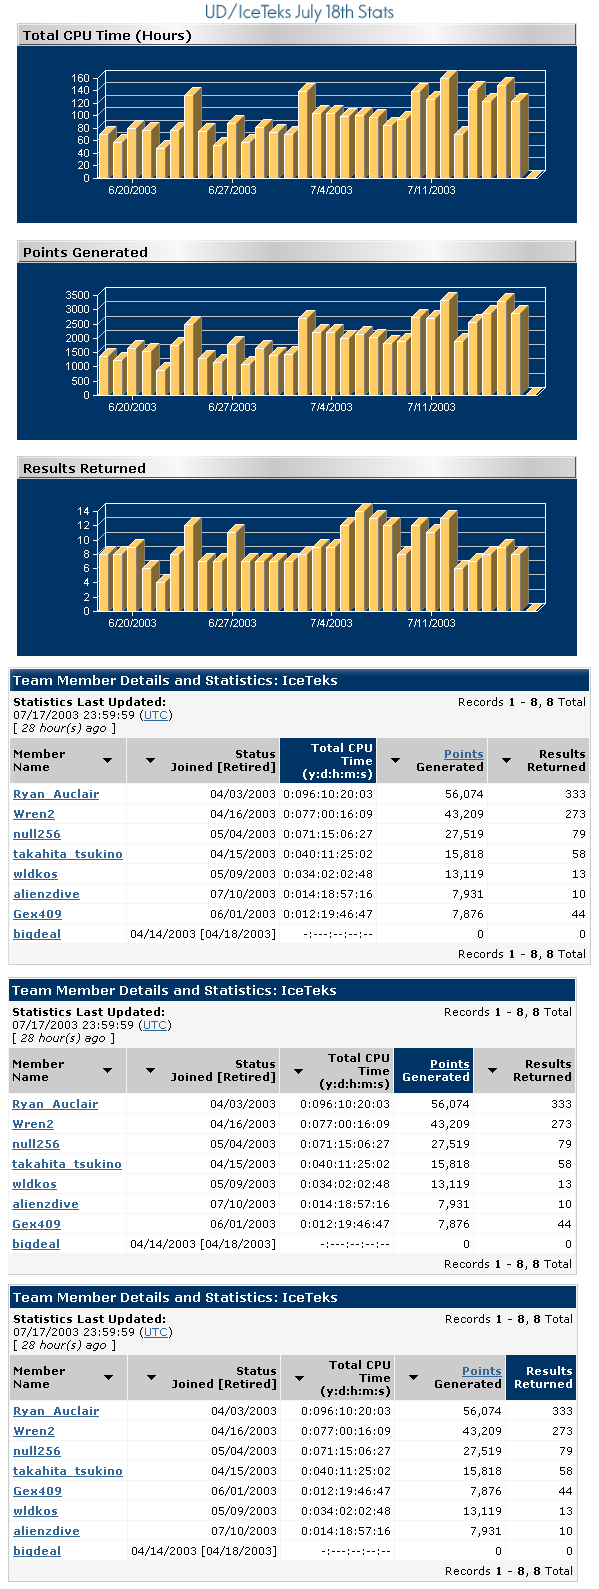
Task: Click sort arrow beside Status Joined in middle table
Action: [150, 1071]
